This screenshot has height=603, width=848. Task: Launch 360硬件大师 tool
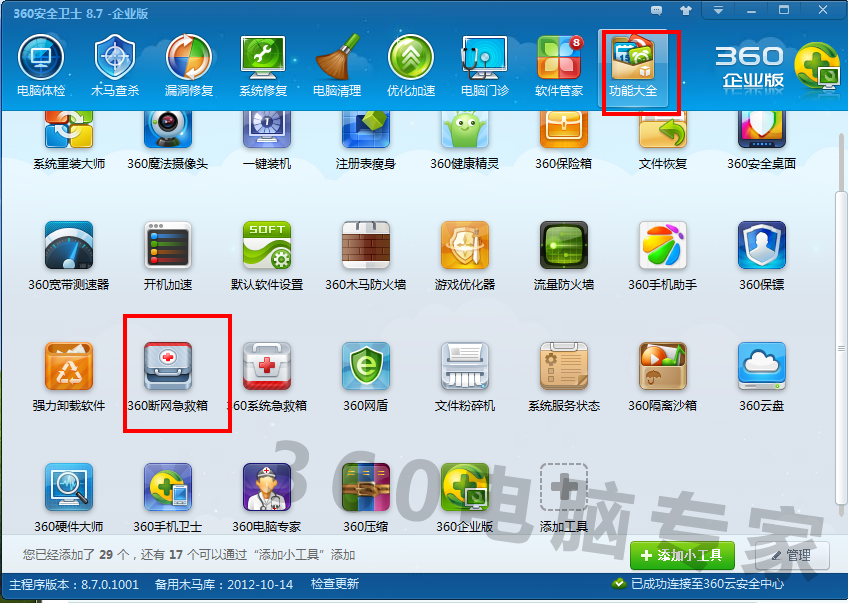(x=69, y=488)
